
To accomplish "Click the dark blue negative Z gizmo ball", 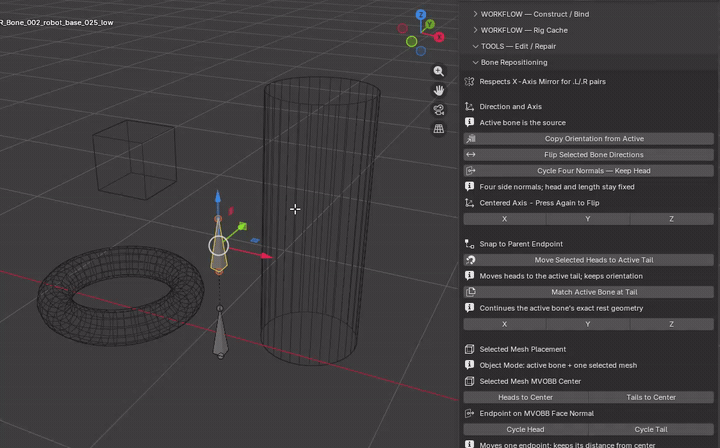I will (421, 51).
